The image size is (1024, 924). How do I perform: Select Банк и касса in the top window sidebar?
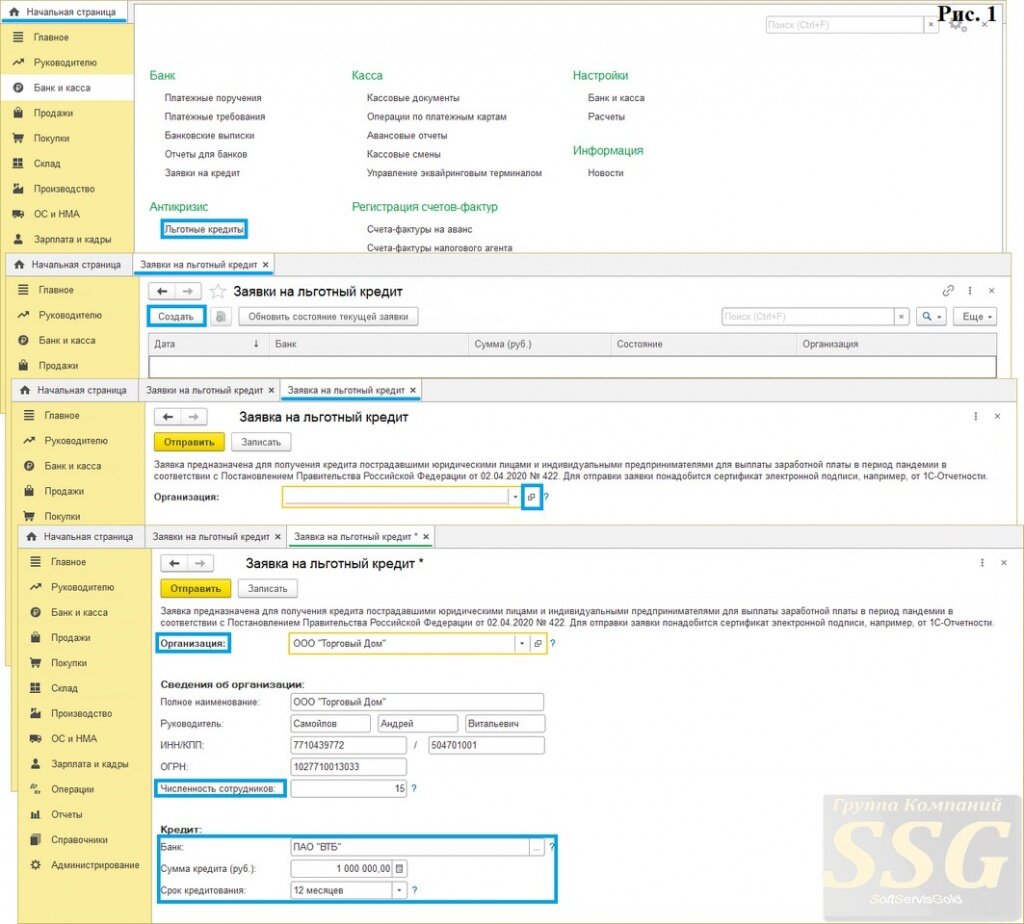pos(62,88)
